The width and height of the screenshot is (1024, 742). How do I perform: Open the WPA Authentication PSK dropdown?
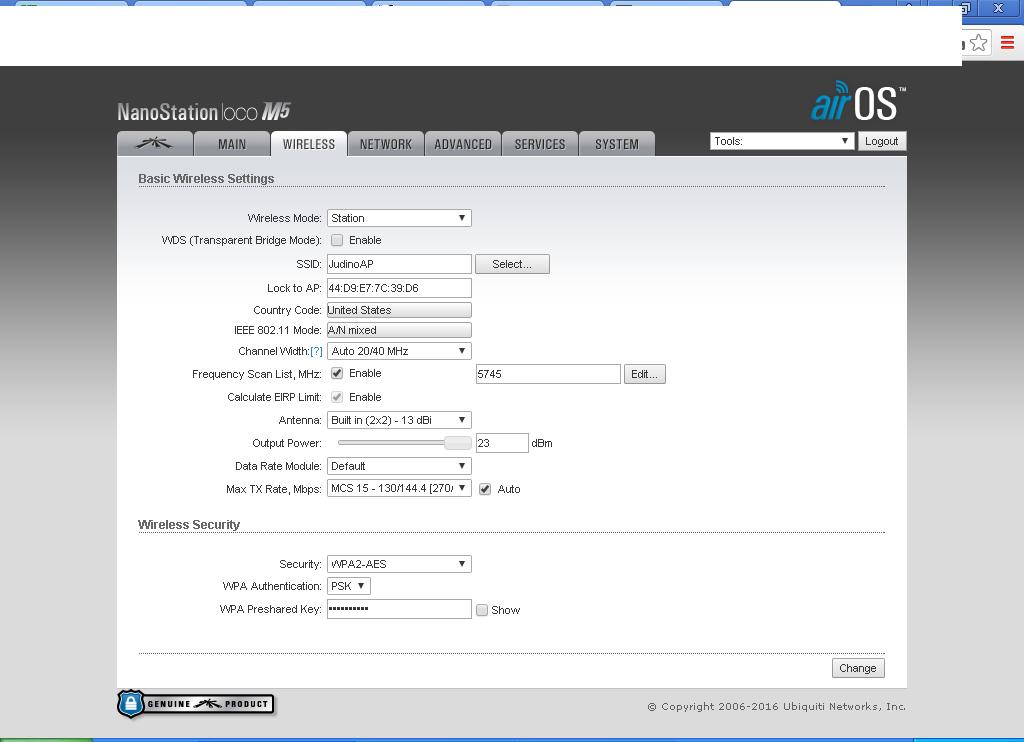(x=349, y=587)
